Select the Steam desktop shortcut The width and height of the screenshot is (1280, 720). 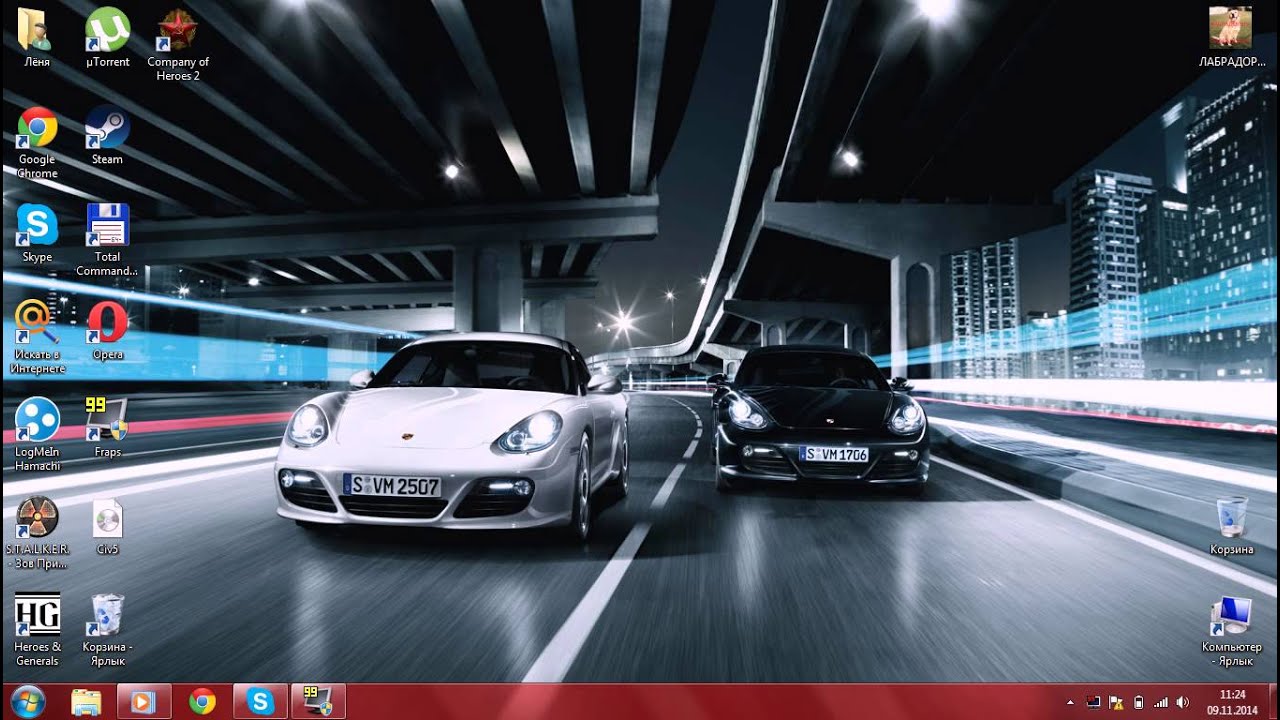tap(107, 136)
